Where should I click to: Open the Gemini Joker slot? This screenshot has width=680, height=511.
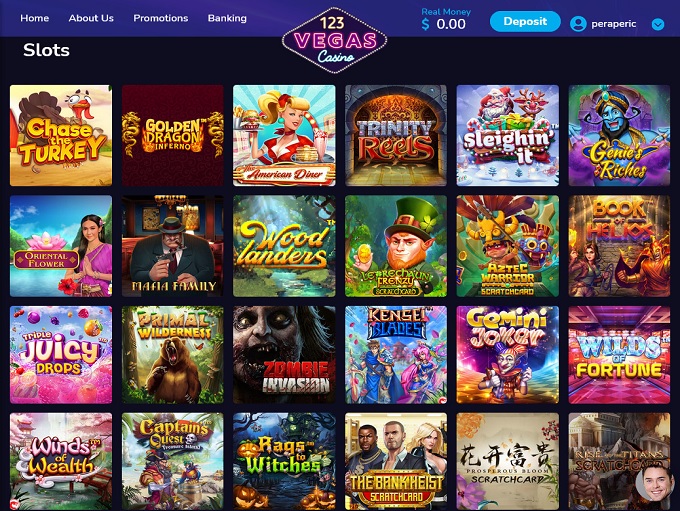pyautogui.click(x=507, y=355)
